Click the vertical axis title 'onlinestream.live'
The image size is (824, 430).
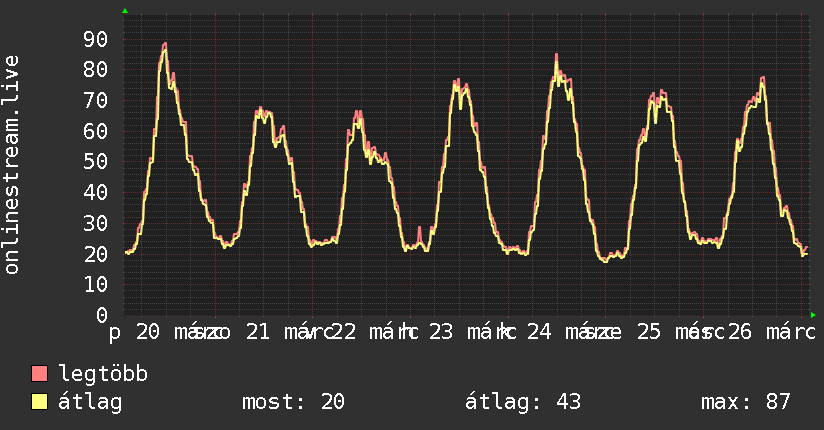pos(11,165)
